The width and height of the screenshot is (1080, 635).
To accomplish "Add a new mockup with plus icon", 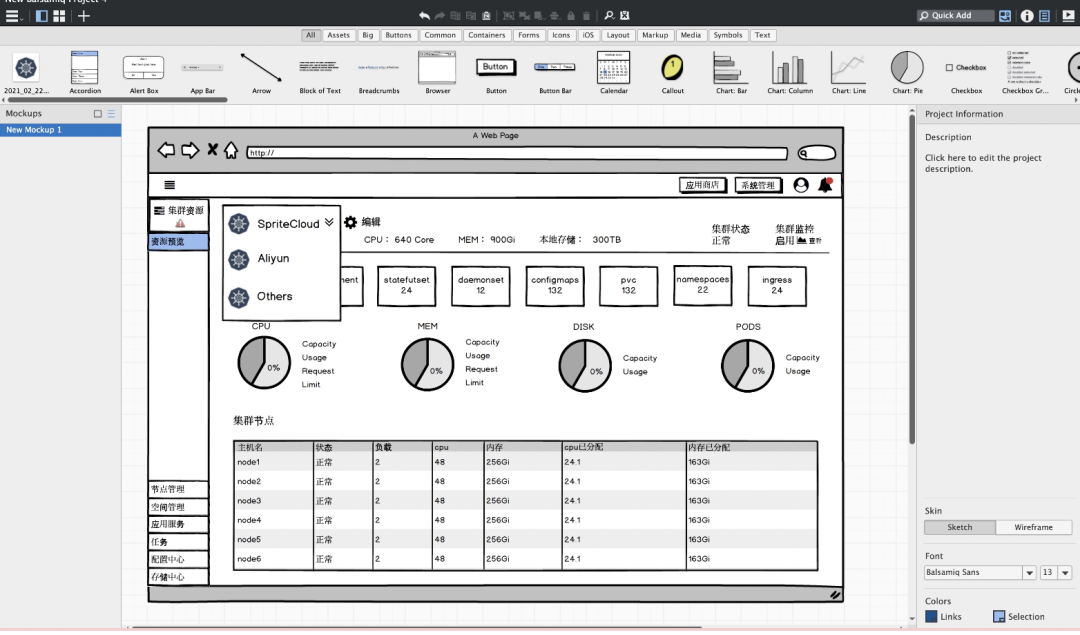I will [83, 16].
